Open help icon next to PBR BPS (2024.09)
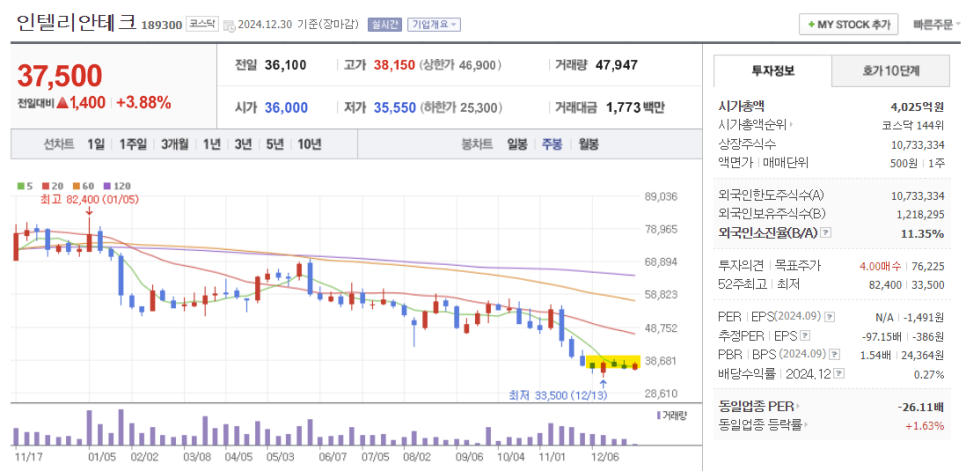 pyautogui.click(x=835, y=355)
